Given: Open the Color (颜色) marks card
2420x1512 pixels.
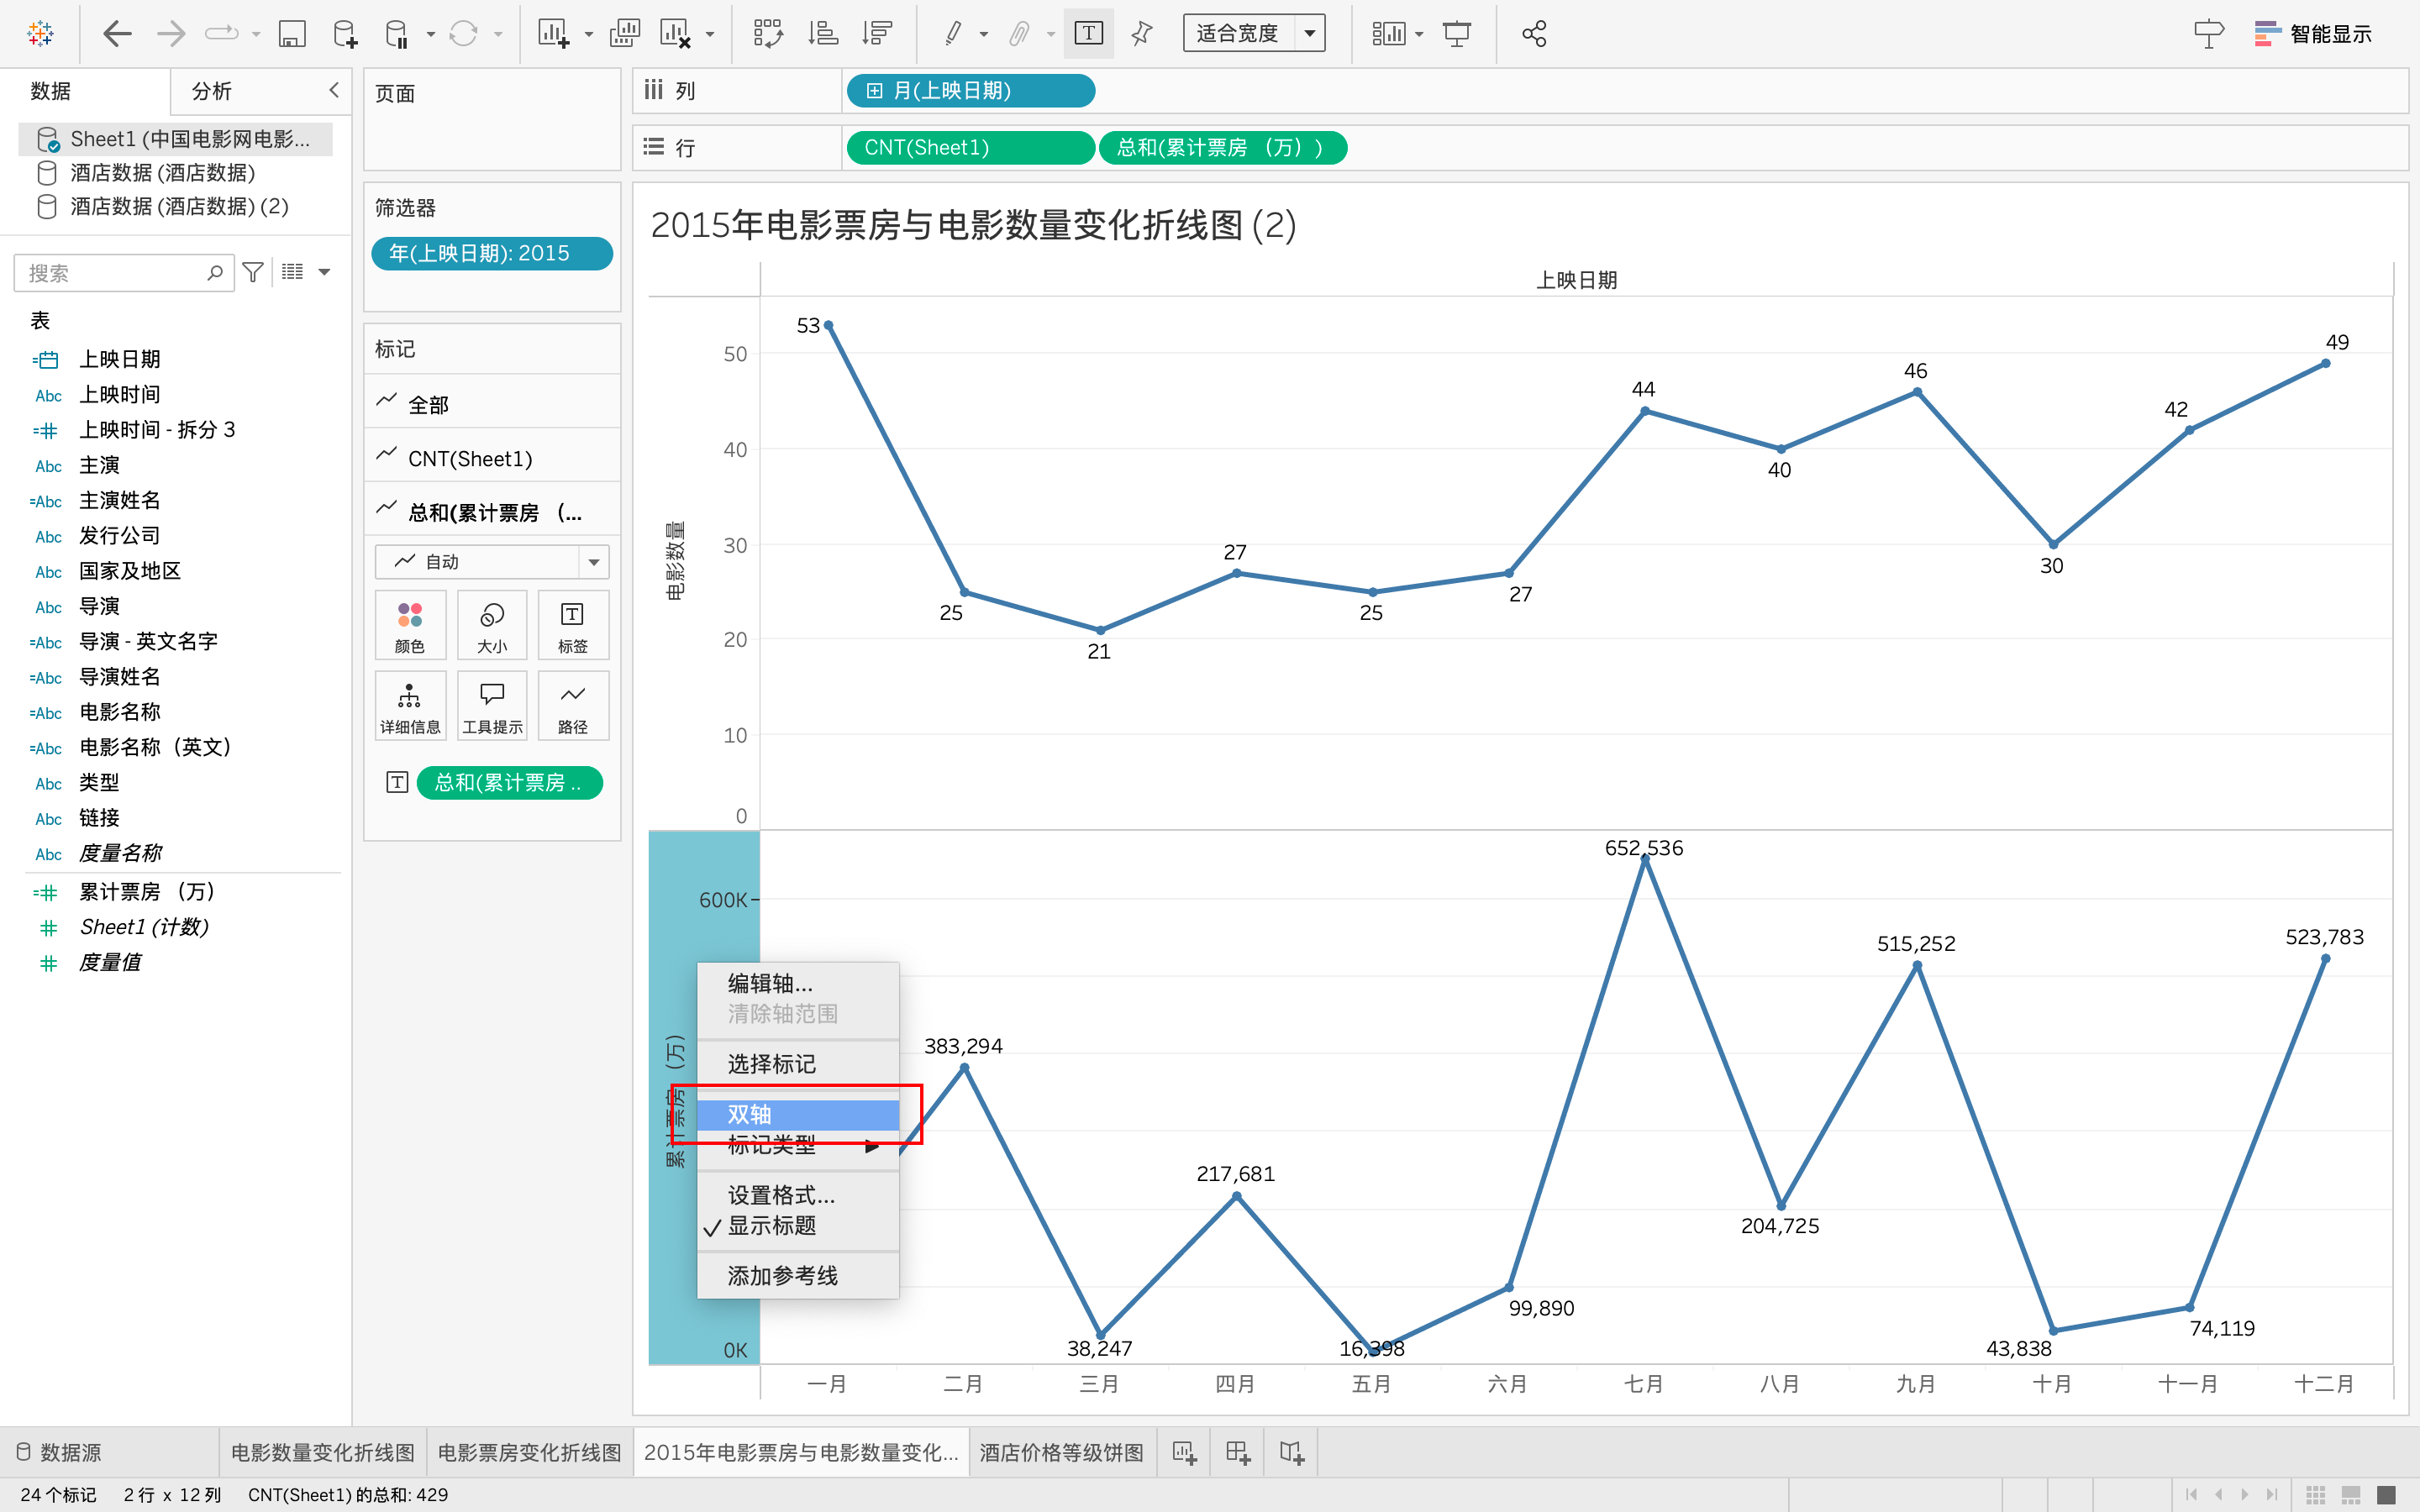Looking at the screenshot, I should 410,625.
